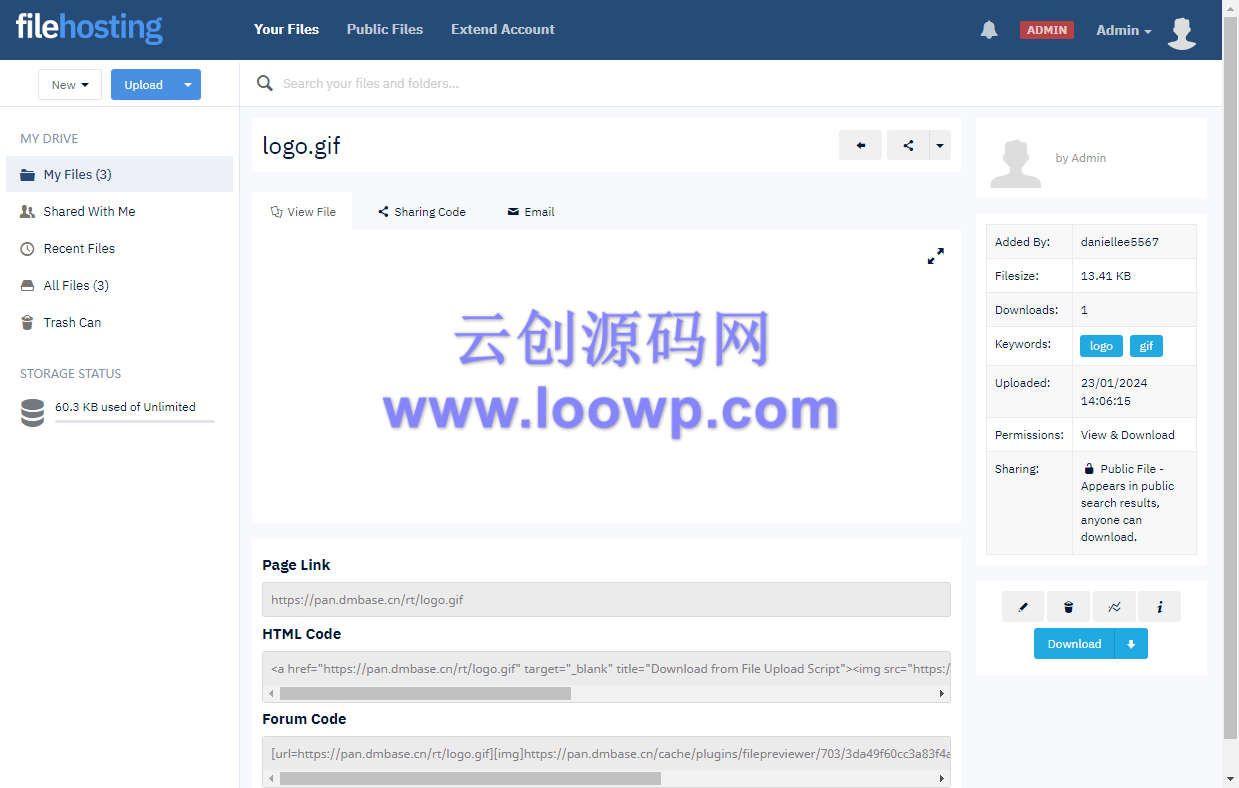Click the red ADMIN badge
1239x788 pixels.
(x=1046, y=30)
